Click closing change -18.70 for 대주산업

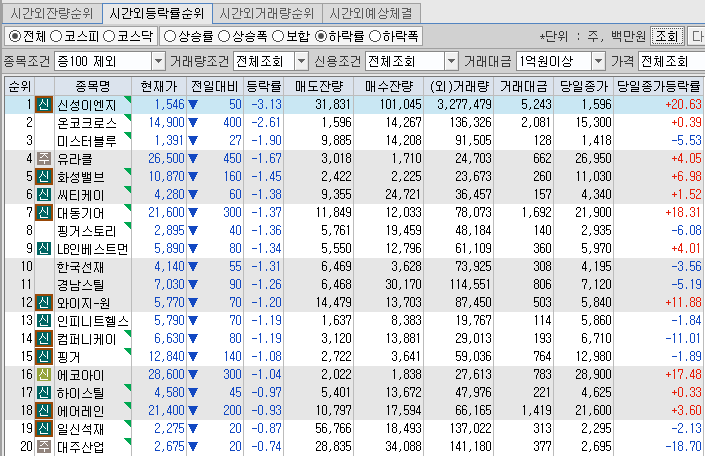coord(683,446)
